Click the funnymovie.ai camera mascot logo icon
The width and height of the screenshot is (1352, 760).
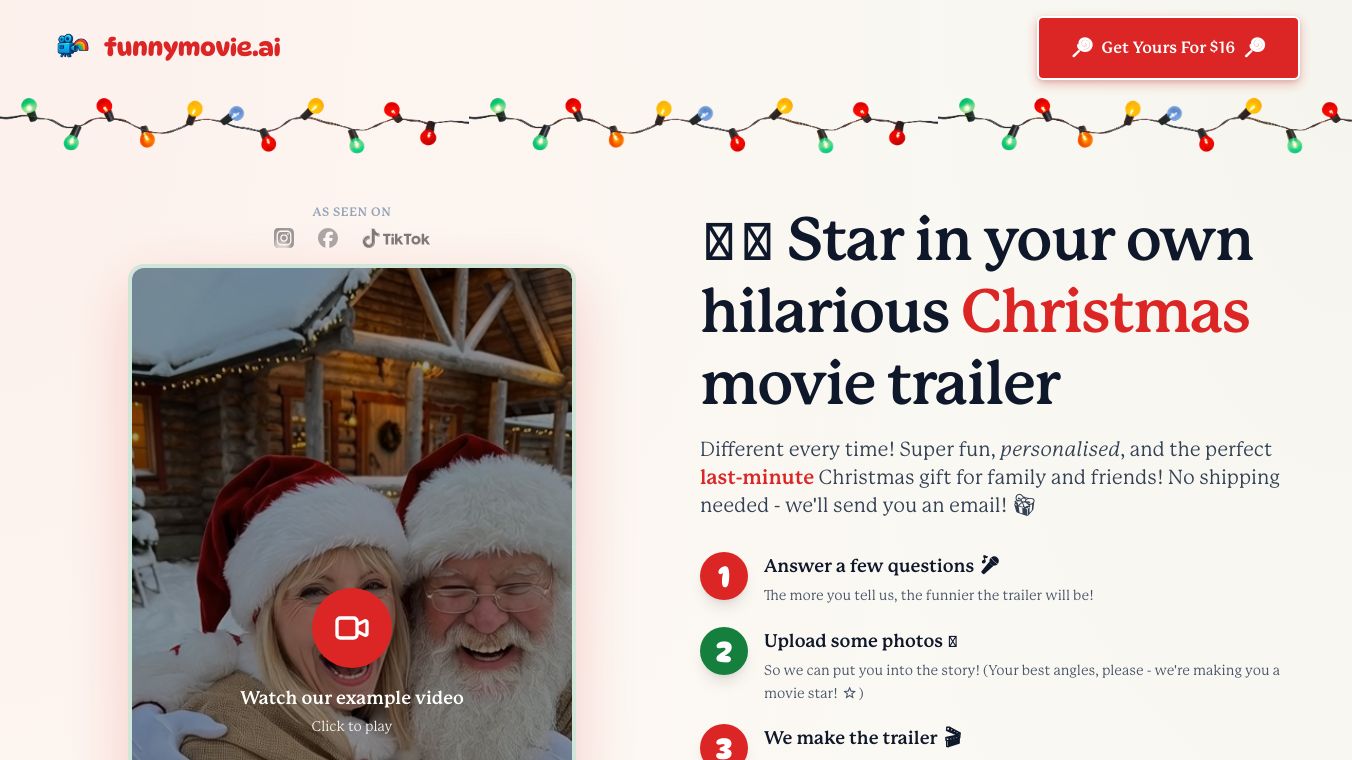(73, 46)
